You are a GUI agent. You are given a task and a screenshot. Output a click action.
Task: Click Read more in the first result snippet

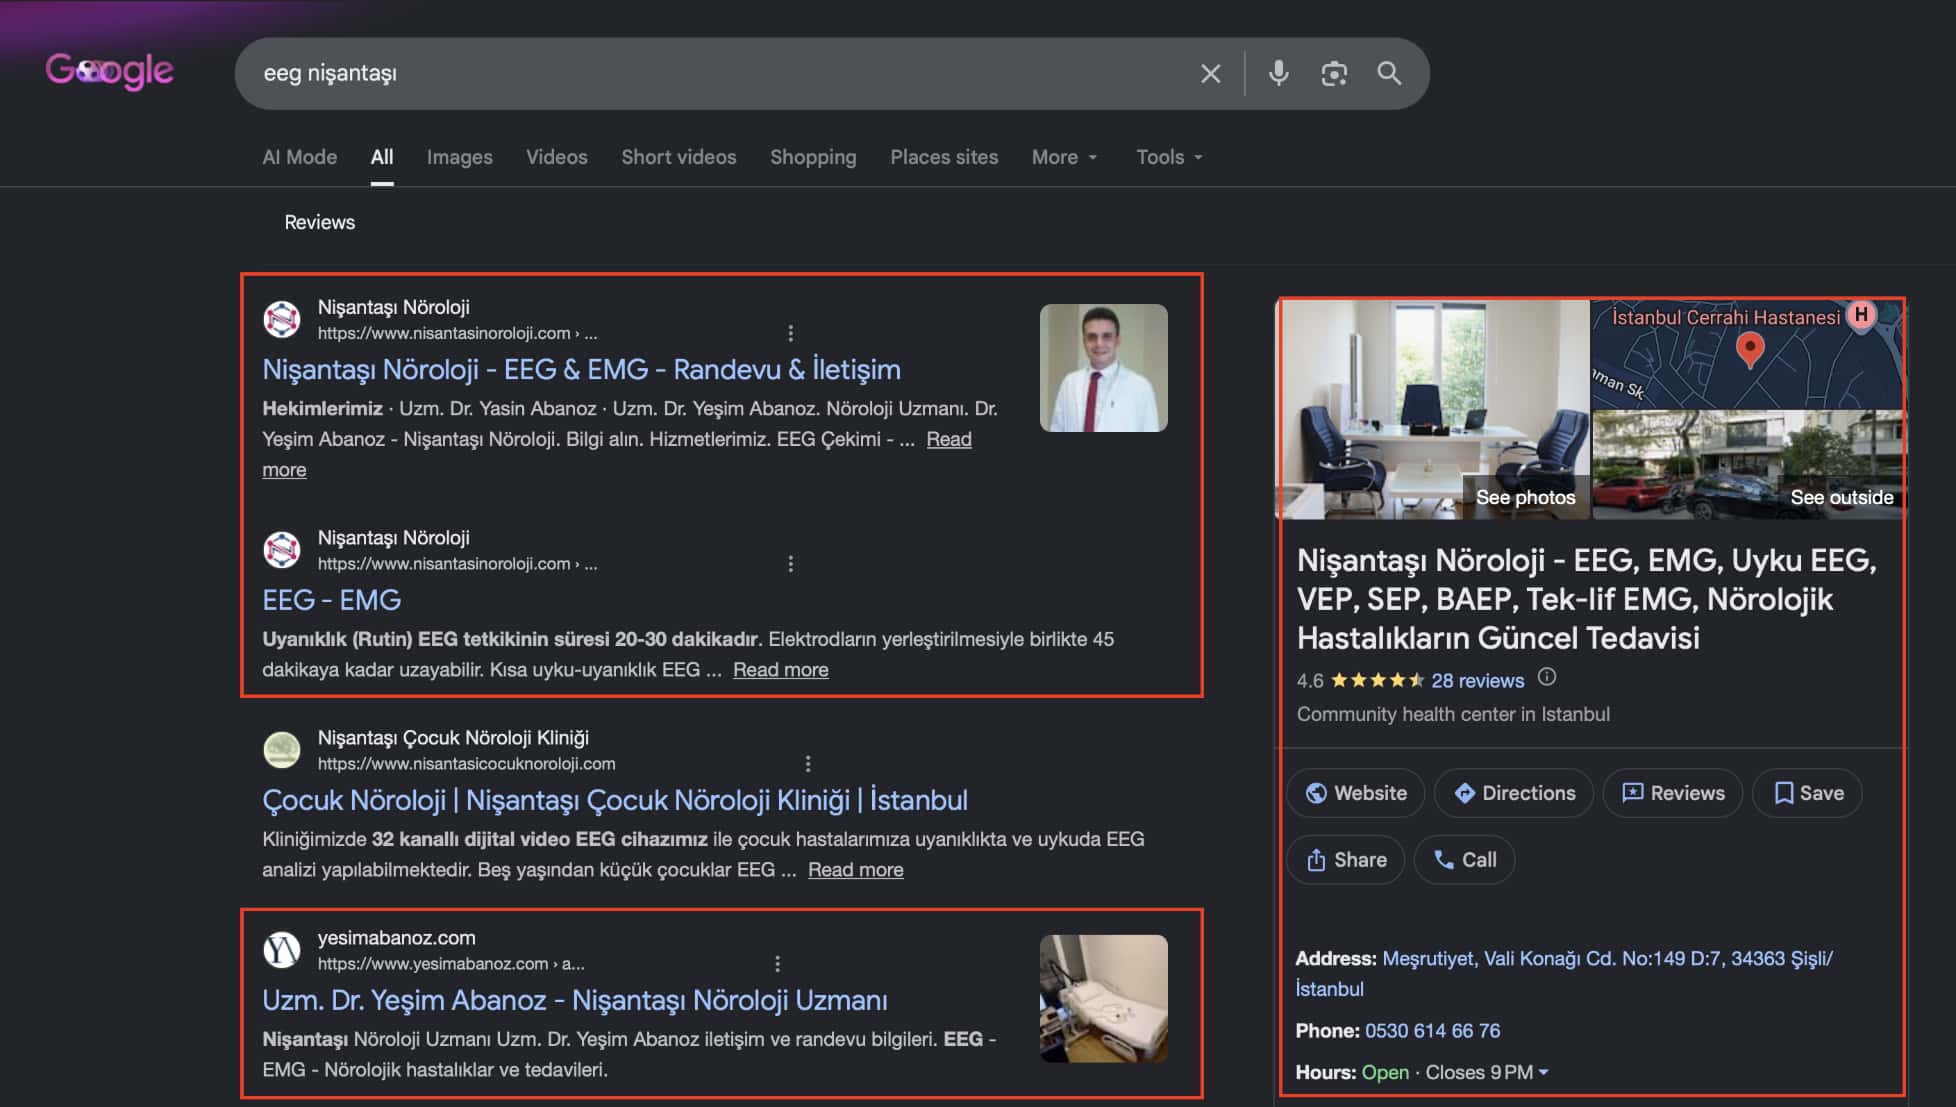tap(948, 439)
